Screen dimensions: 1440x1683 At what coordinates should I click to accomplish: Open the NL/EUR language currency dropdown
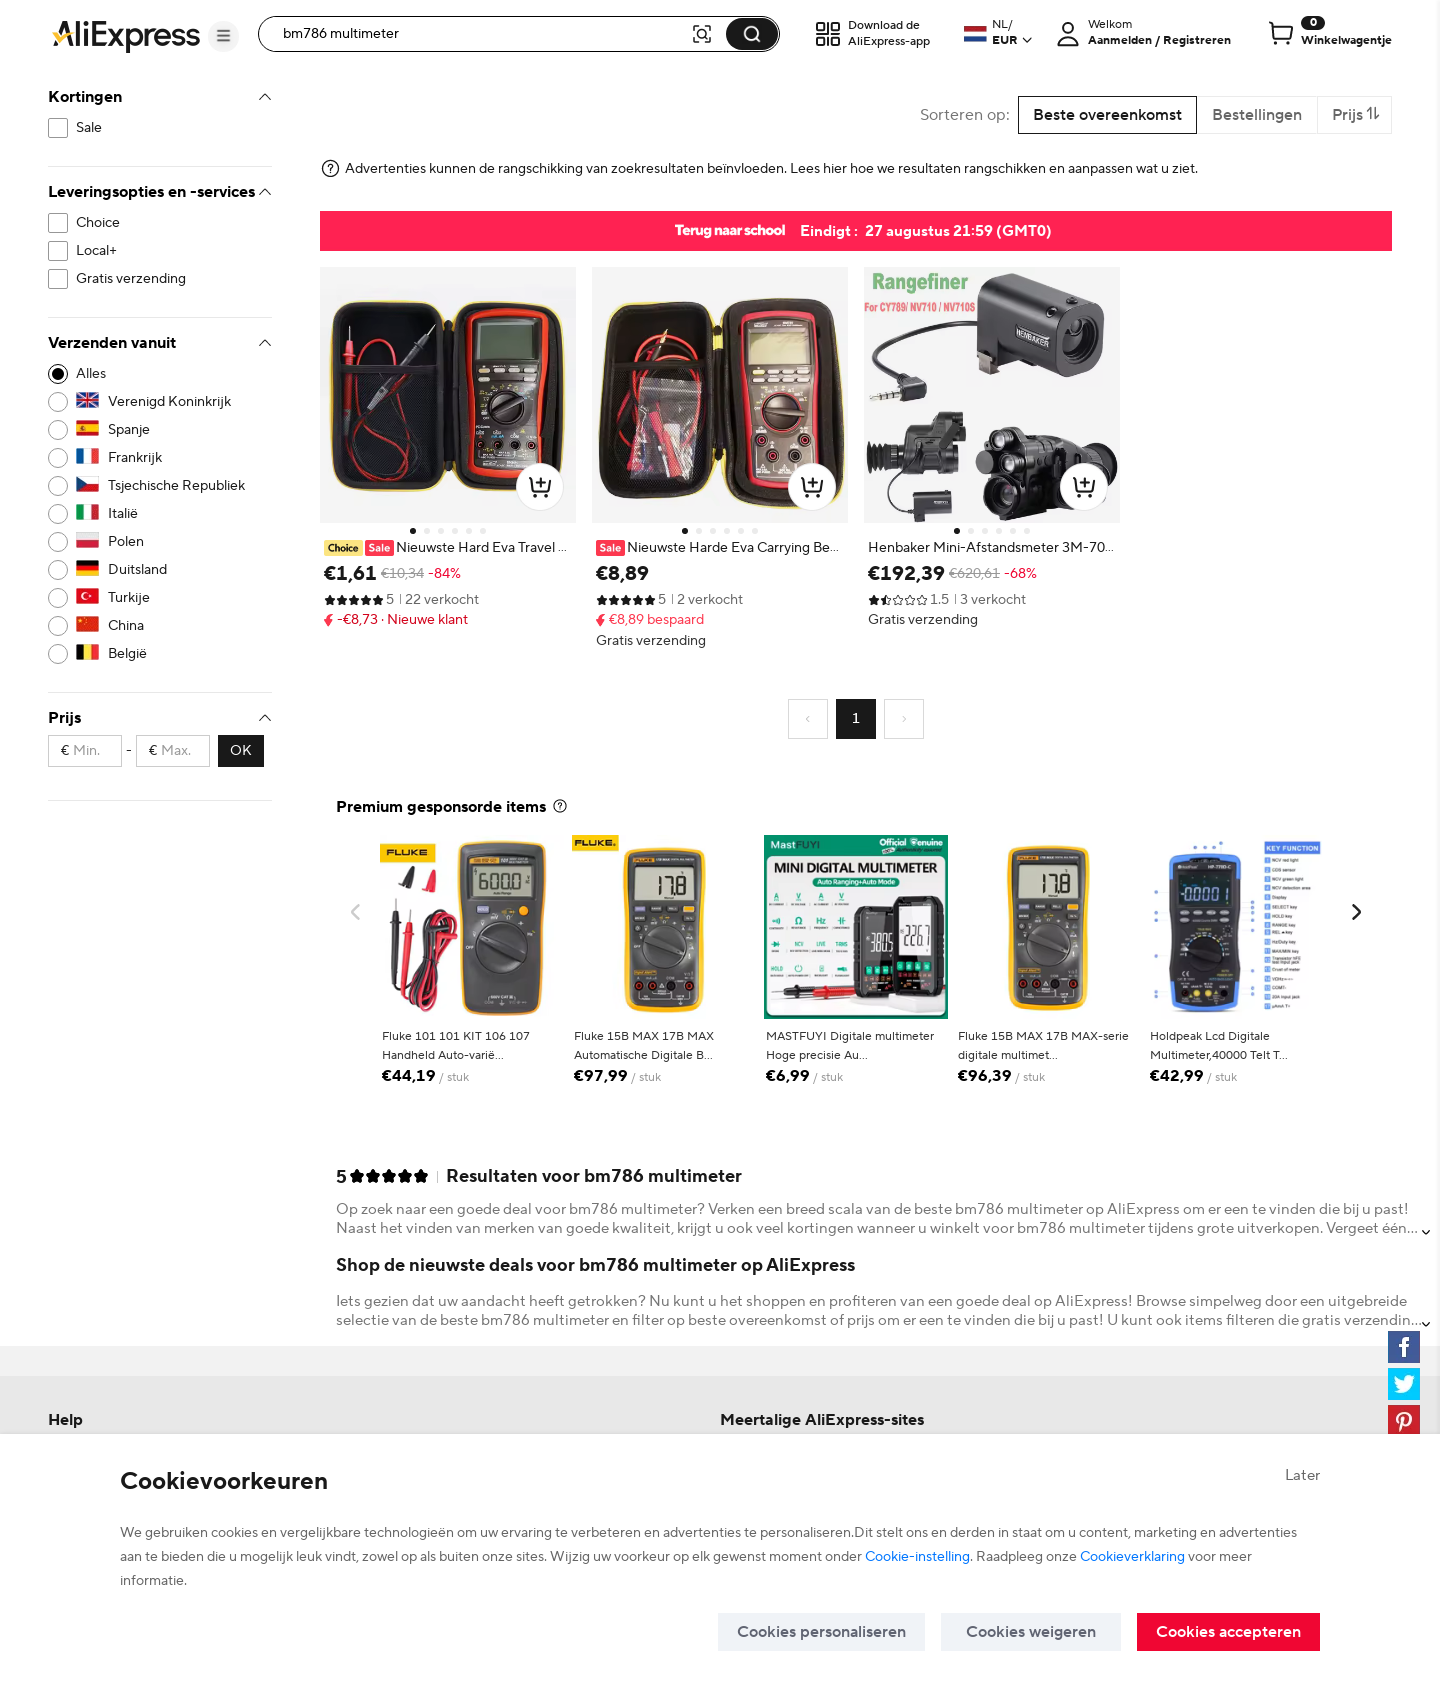coord(998,33)
